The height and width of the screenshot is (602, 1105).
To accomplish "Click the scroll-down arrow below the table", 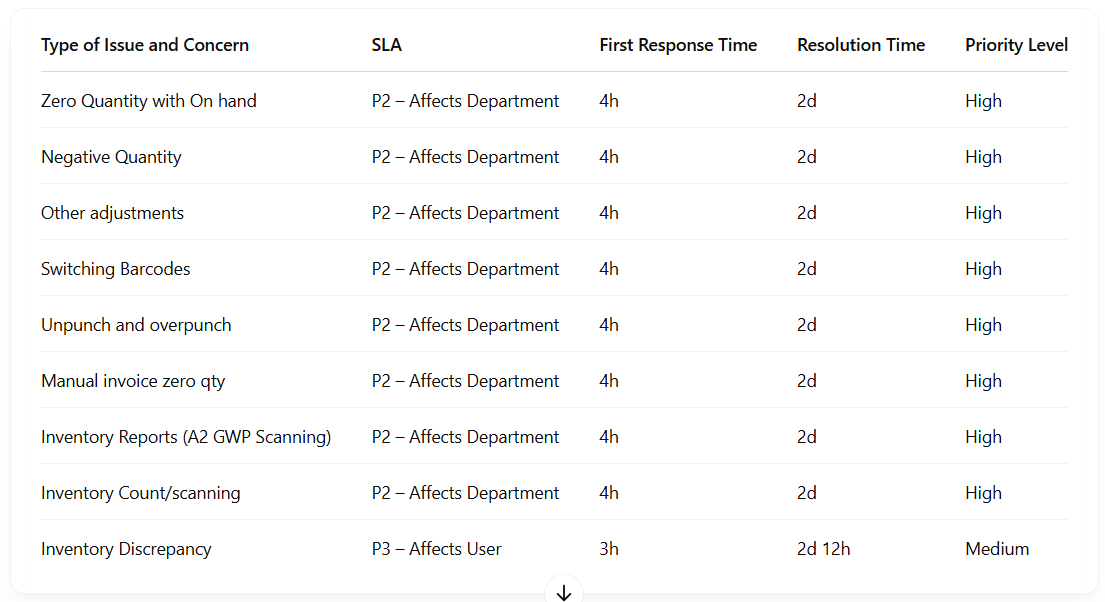I will click(563, 593).
